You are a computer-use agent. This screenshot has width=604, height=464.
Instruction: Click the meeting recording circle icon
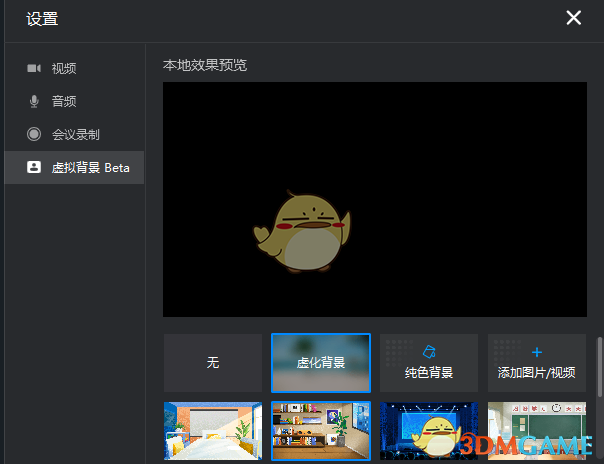point(34,134)
